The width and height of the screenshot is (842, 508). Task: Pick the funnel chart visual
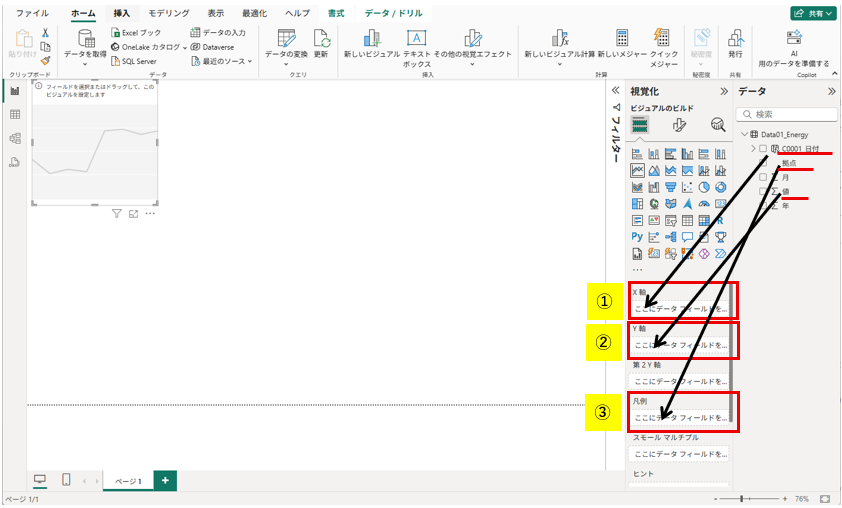671,187
